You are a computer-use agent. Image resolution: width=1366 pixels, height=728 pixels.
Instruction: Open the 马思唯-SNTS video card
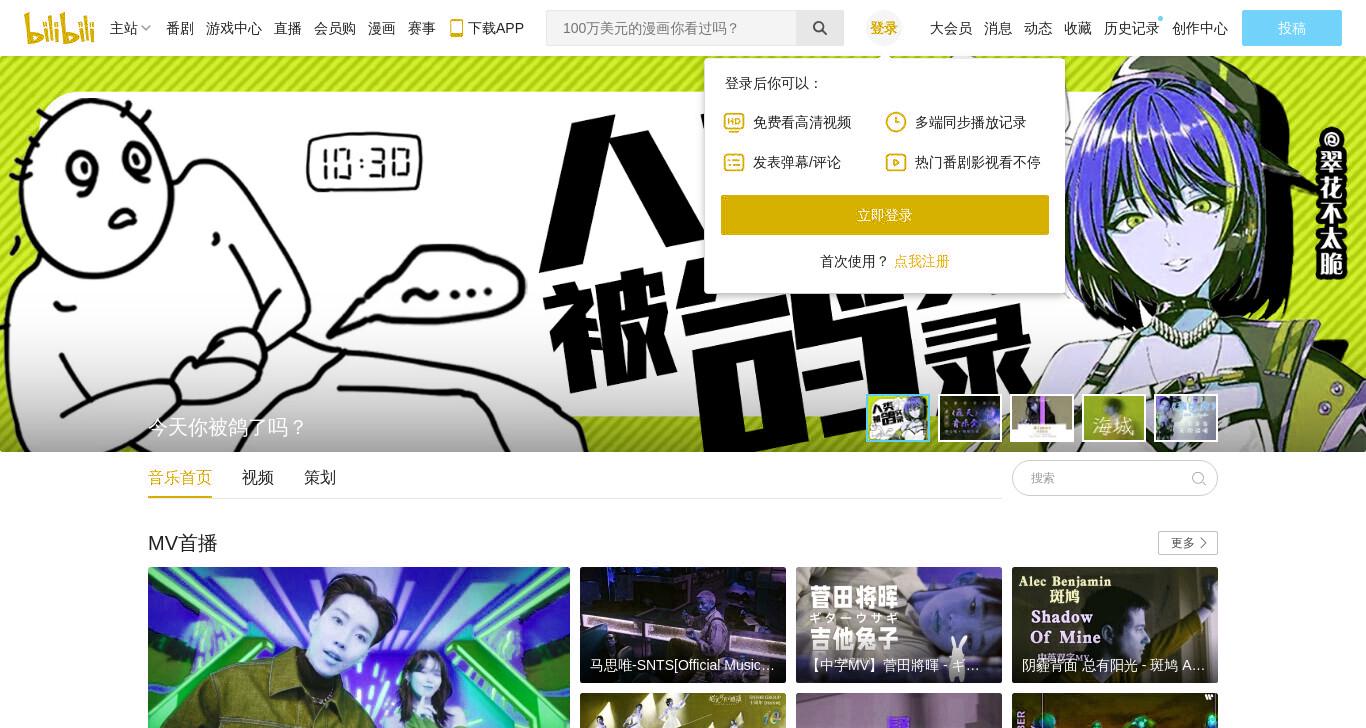(x=683, y=625)
